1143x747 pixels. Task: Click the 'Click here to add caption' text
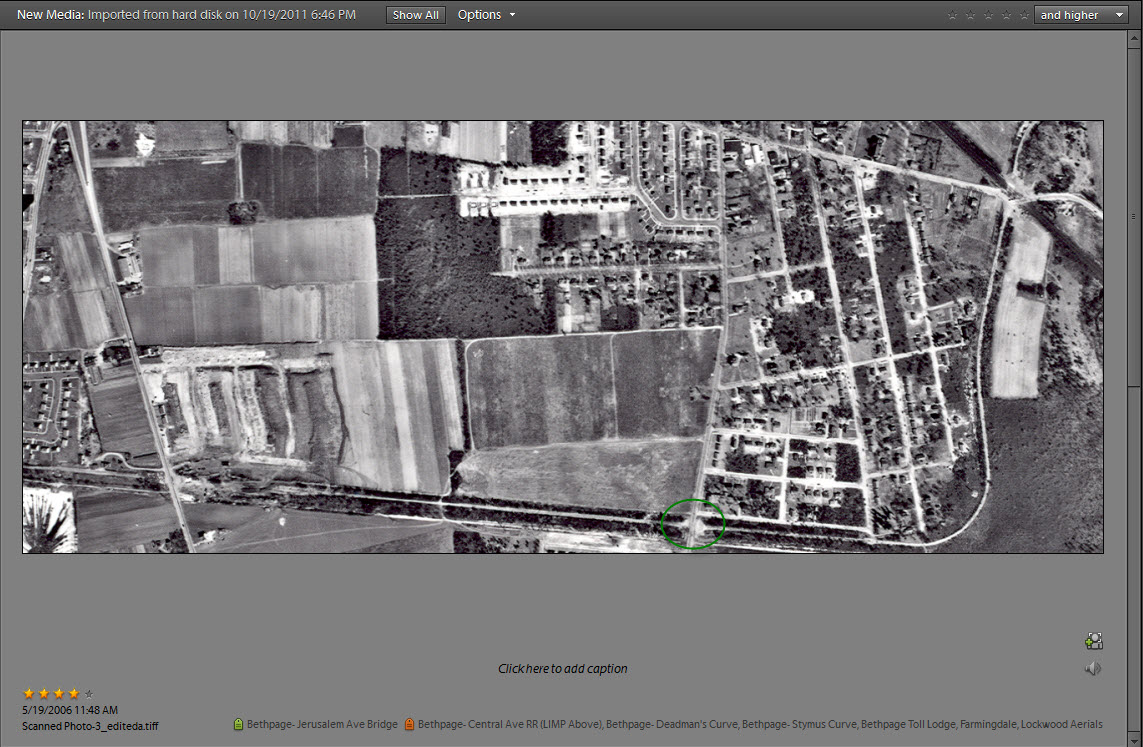pyautogui.click(x=563, y=669)
